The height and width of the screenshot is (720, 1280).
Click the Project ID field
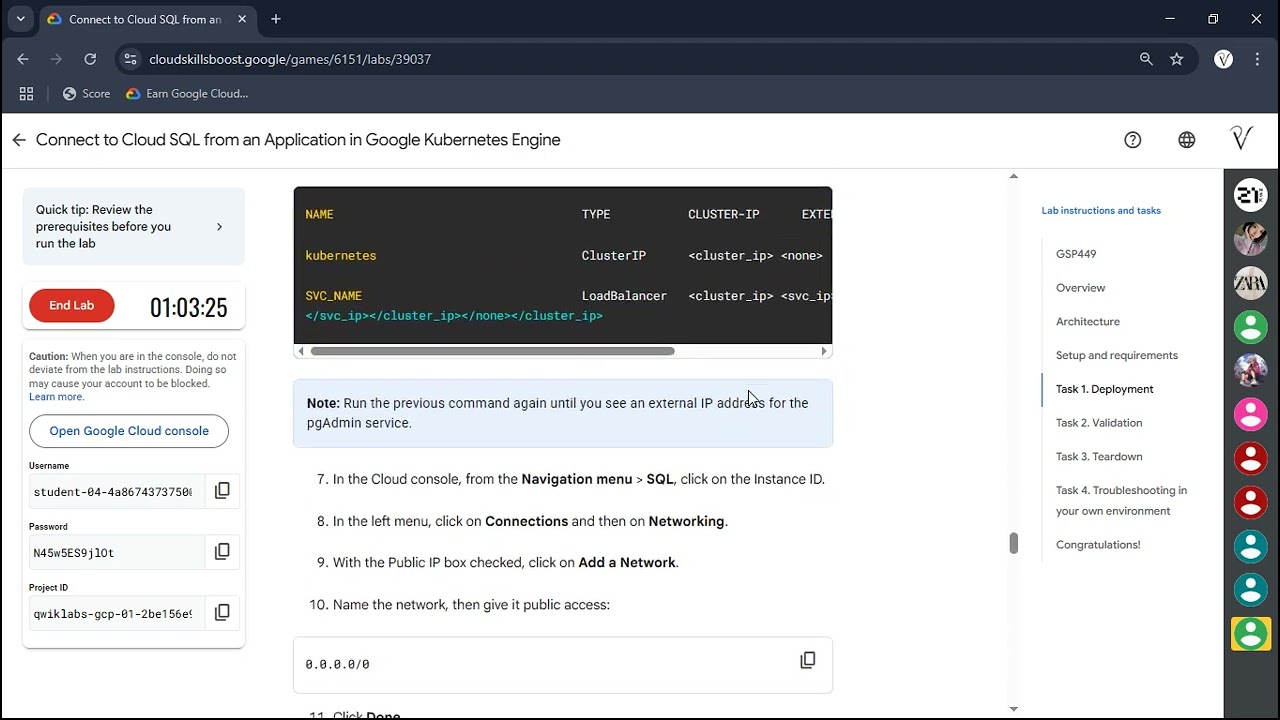tap(117, 613)
